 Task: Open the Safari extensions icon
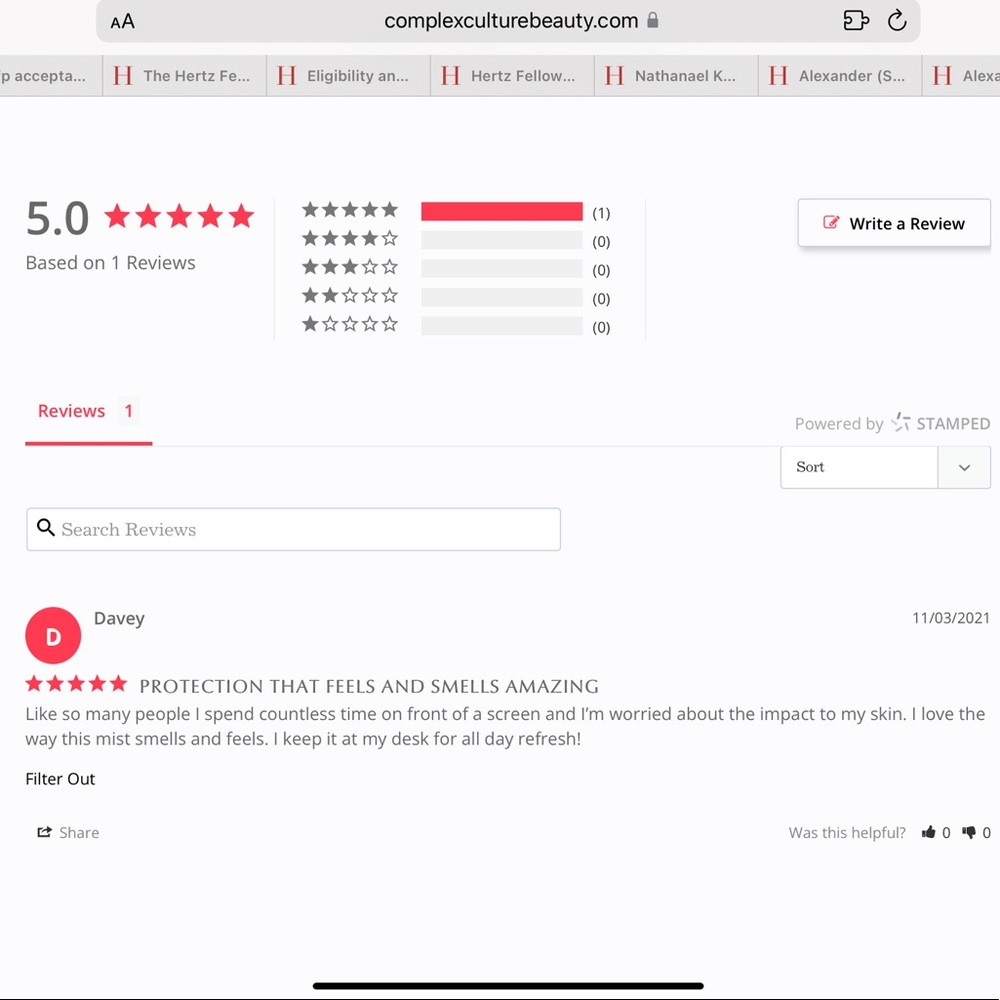[x=856, y=21]
